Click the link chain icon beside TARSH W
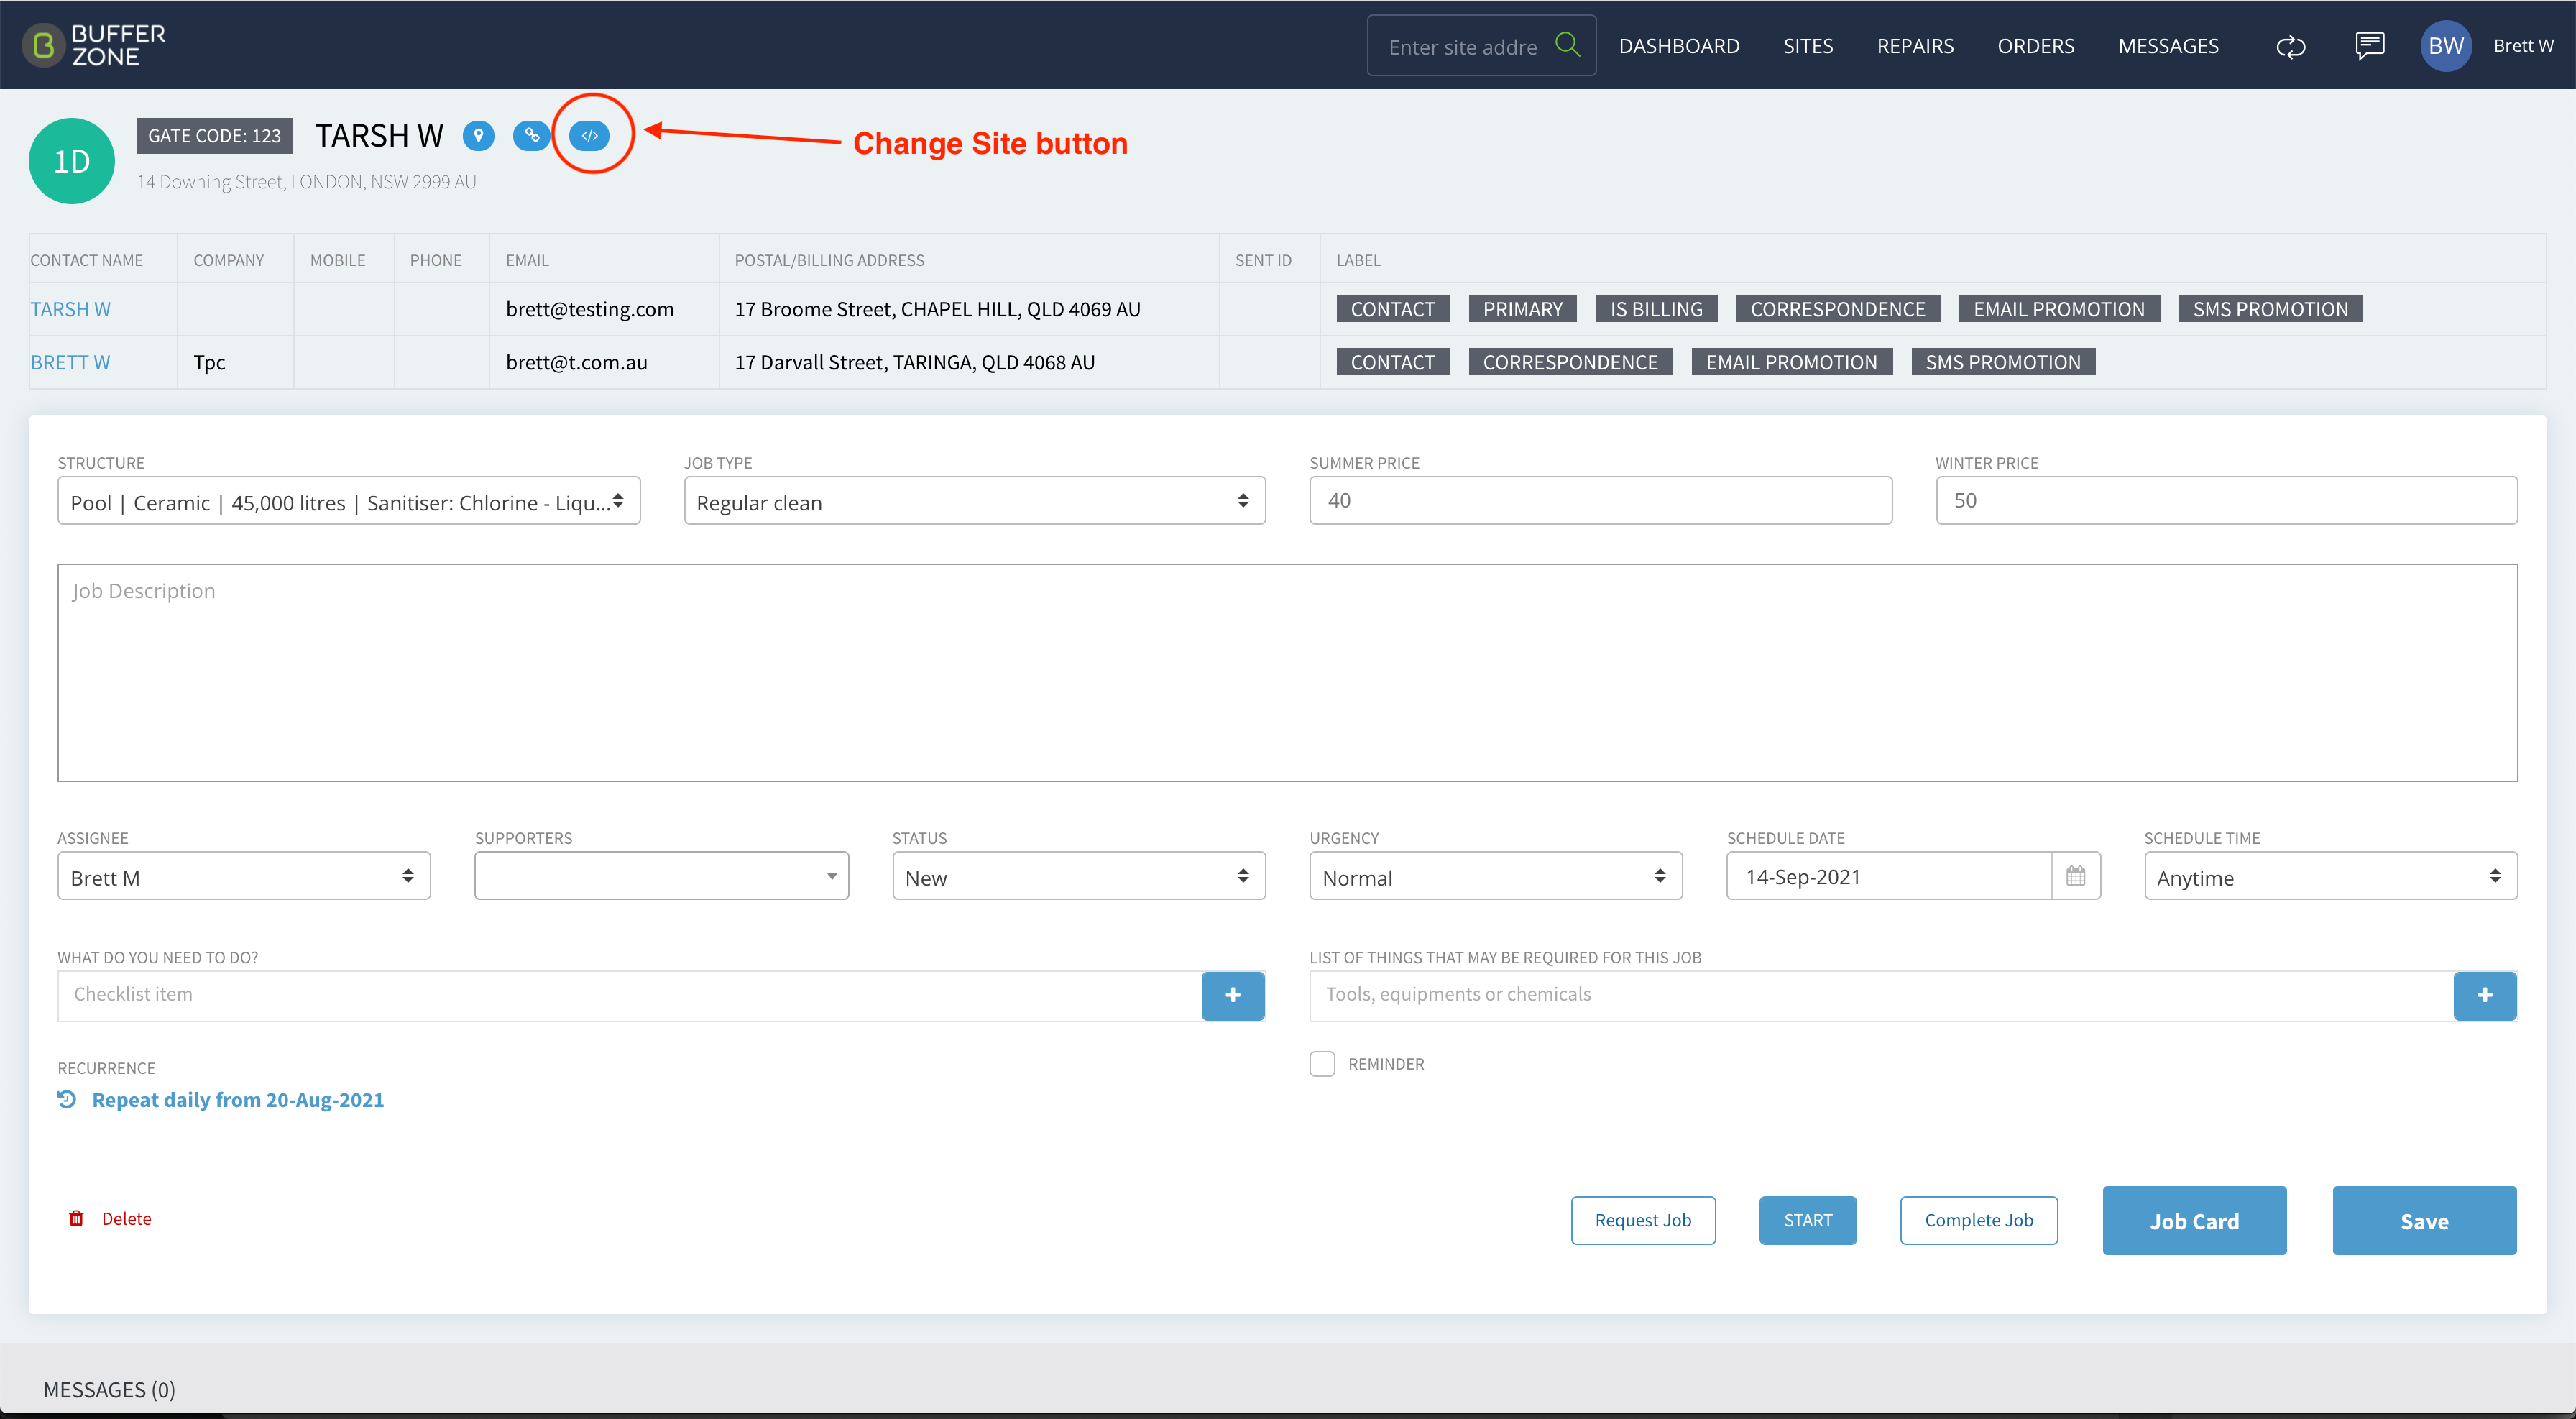The height and width of the screenshot is (1419, 2576). tap(531, 135)
